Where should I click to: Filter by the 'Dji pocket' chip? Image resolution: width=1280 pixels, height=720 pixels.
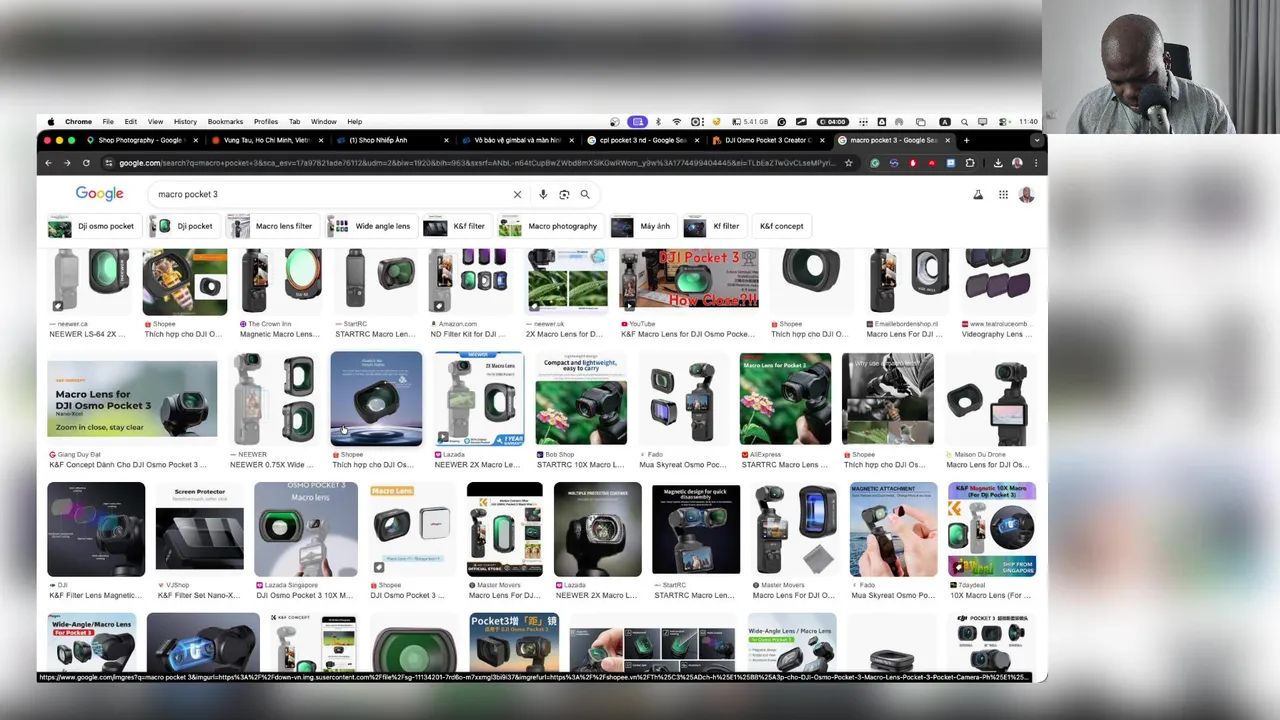pos(182,226)
